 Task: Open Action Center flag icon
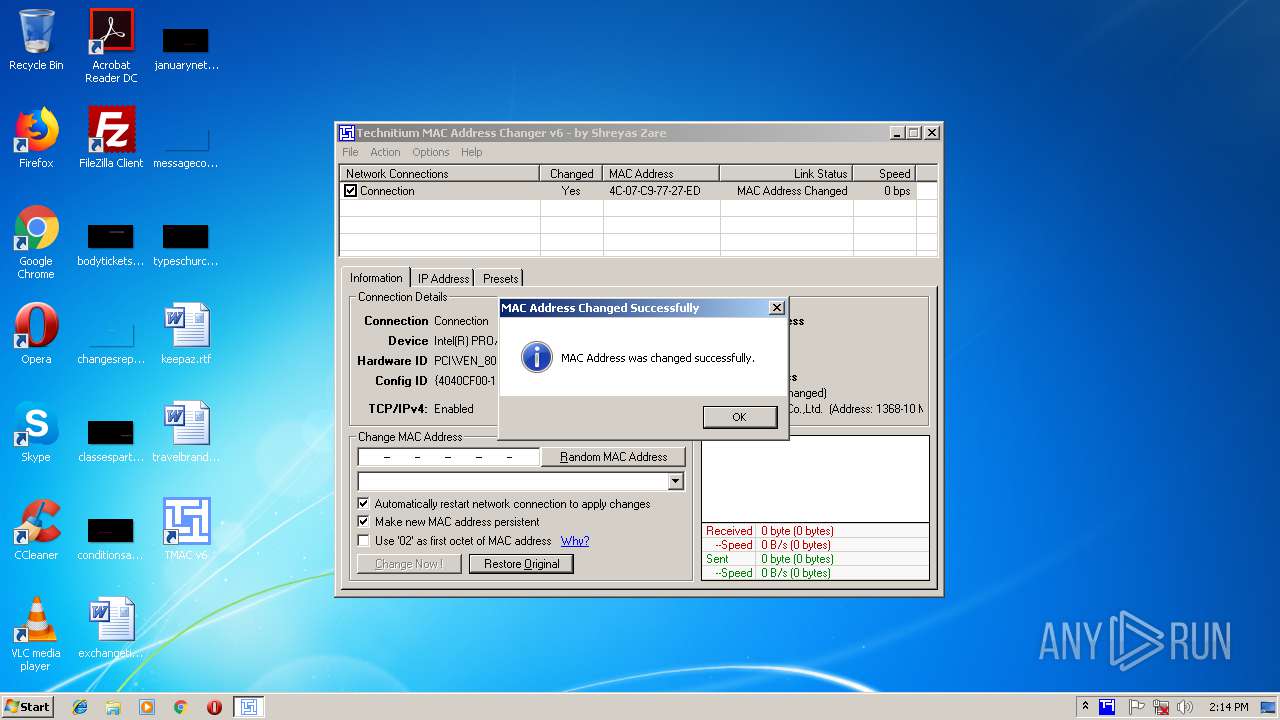[1136, 707]
